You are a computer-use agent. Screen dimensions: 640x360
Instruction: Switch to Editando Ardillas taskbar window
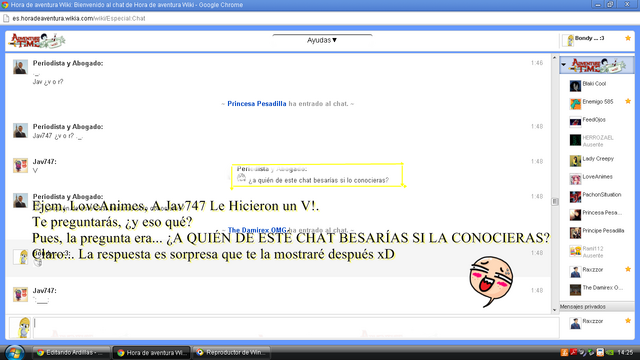[x=71, y=353]
